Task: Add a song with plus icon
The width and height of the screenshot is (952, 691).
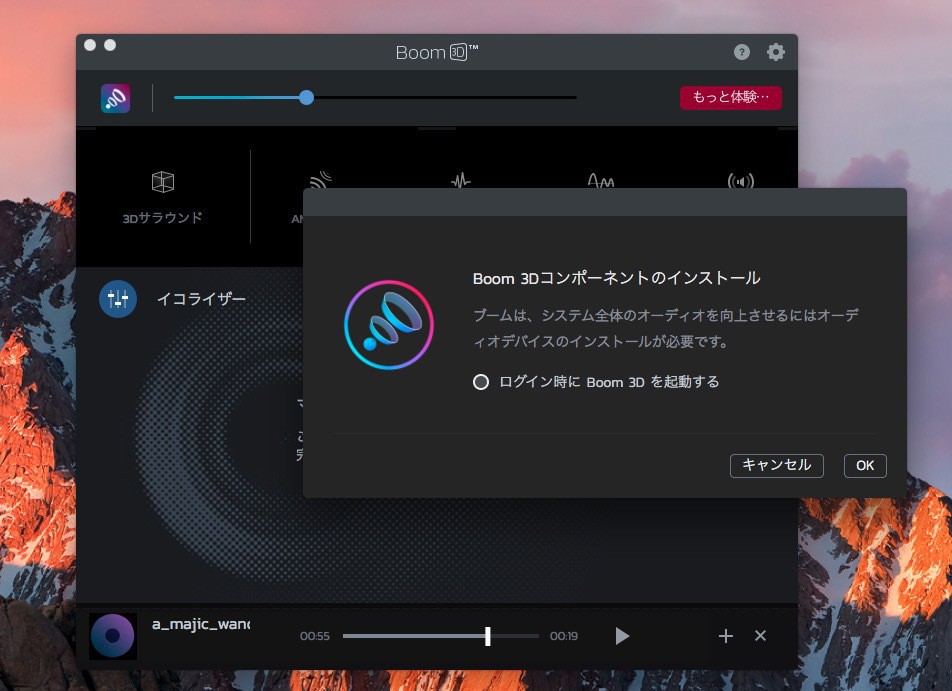Action: [726, 636]
